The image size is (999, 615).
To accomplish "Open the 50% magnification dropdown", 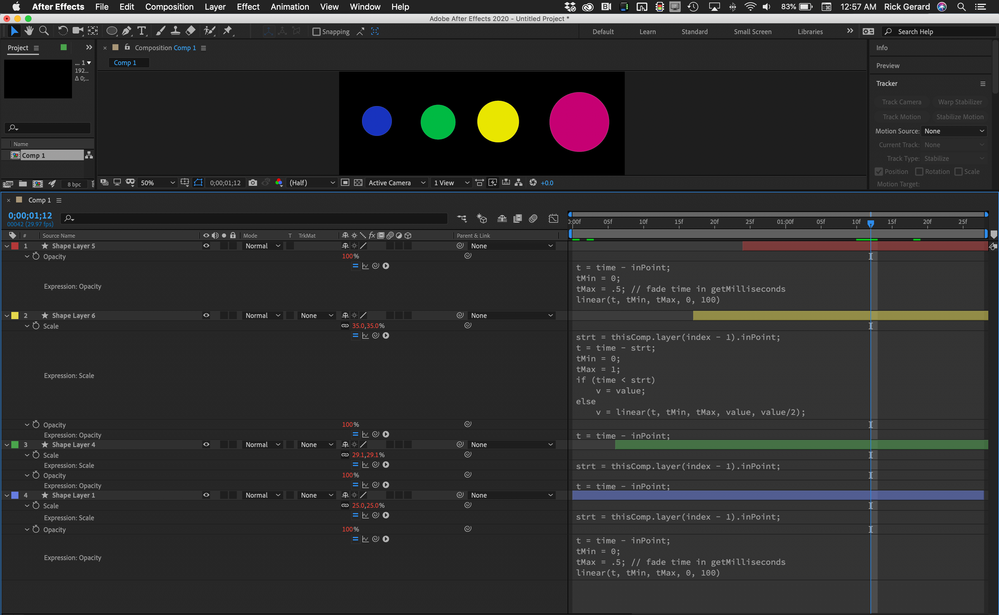I will tap(158, 183).
